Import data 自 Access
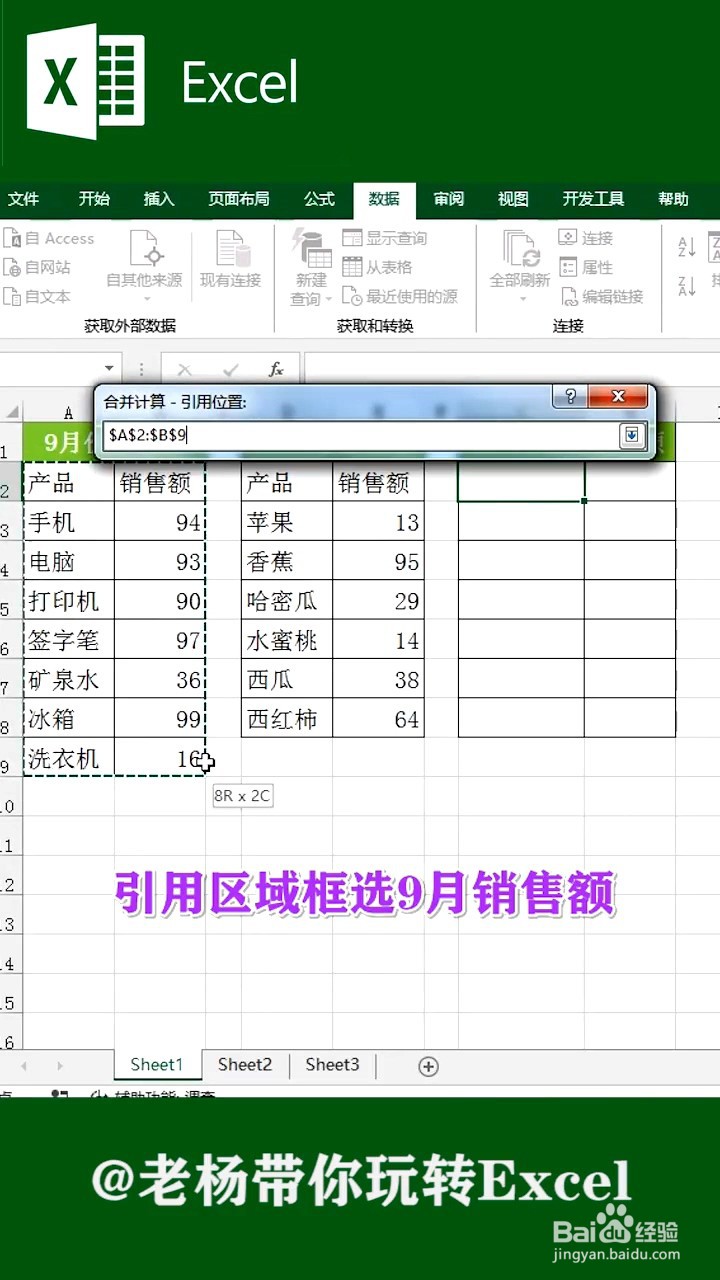The width and height of the screenshot is (720, 1280). (48, 238)
